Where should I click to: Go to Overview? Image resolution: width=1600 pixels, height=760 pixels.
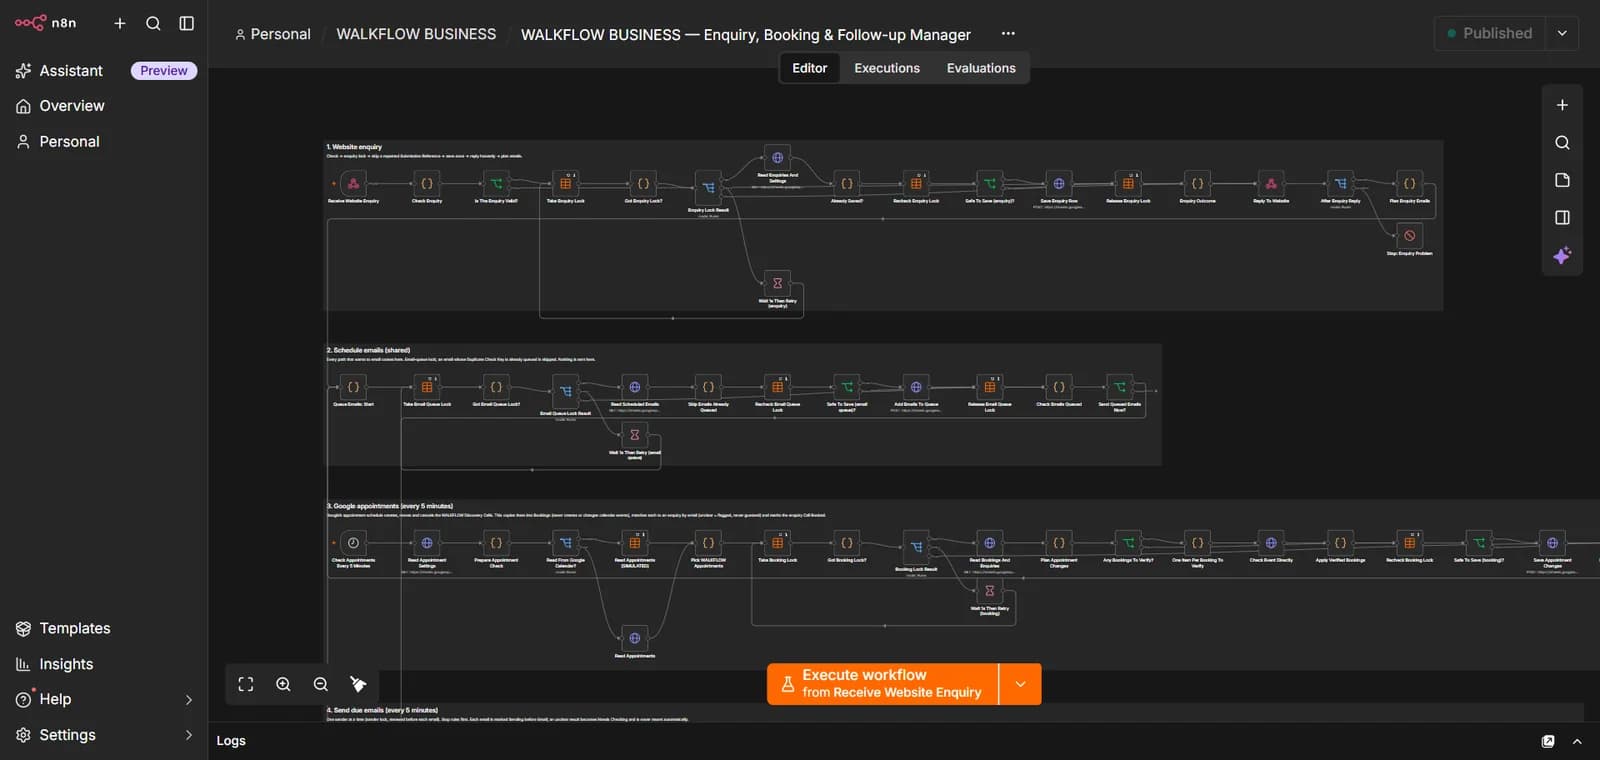pos(72,106)
